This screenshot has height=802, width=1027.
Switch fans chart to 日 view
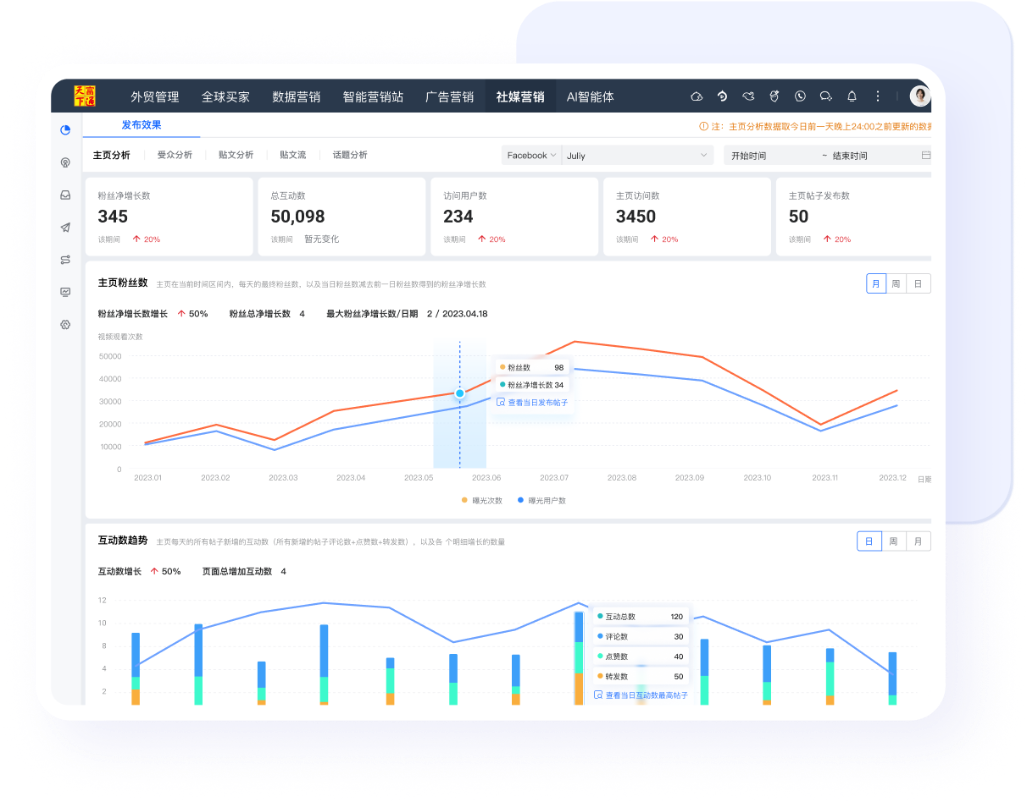(917, 284)
